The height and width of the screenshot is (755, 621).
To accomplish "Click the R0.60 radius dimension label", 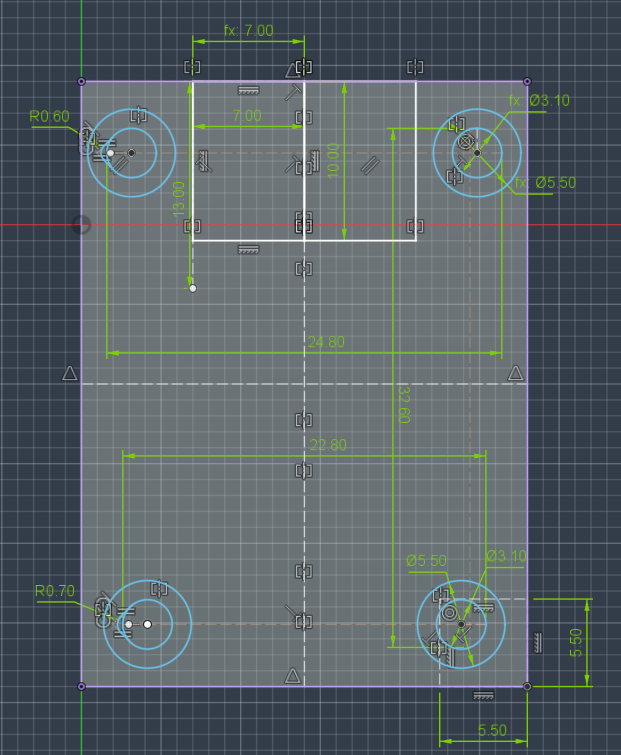I will point(49,117).
